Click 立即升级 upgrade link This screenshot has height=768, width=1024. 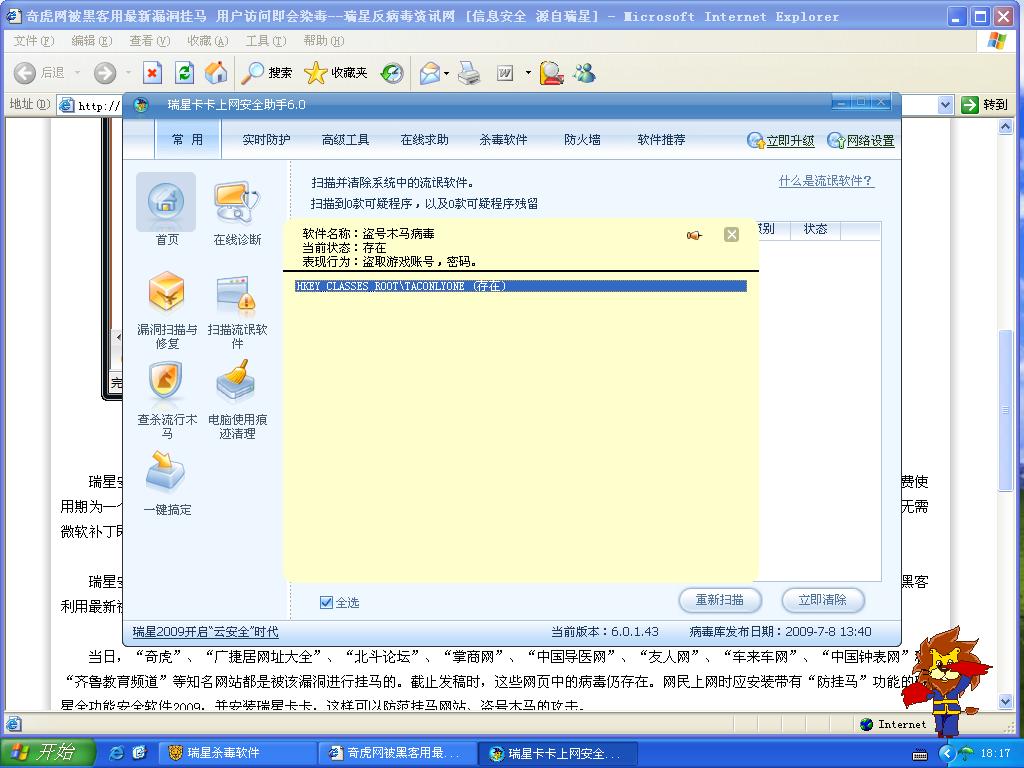781,140
